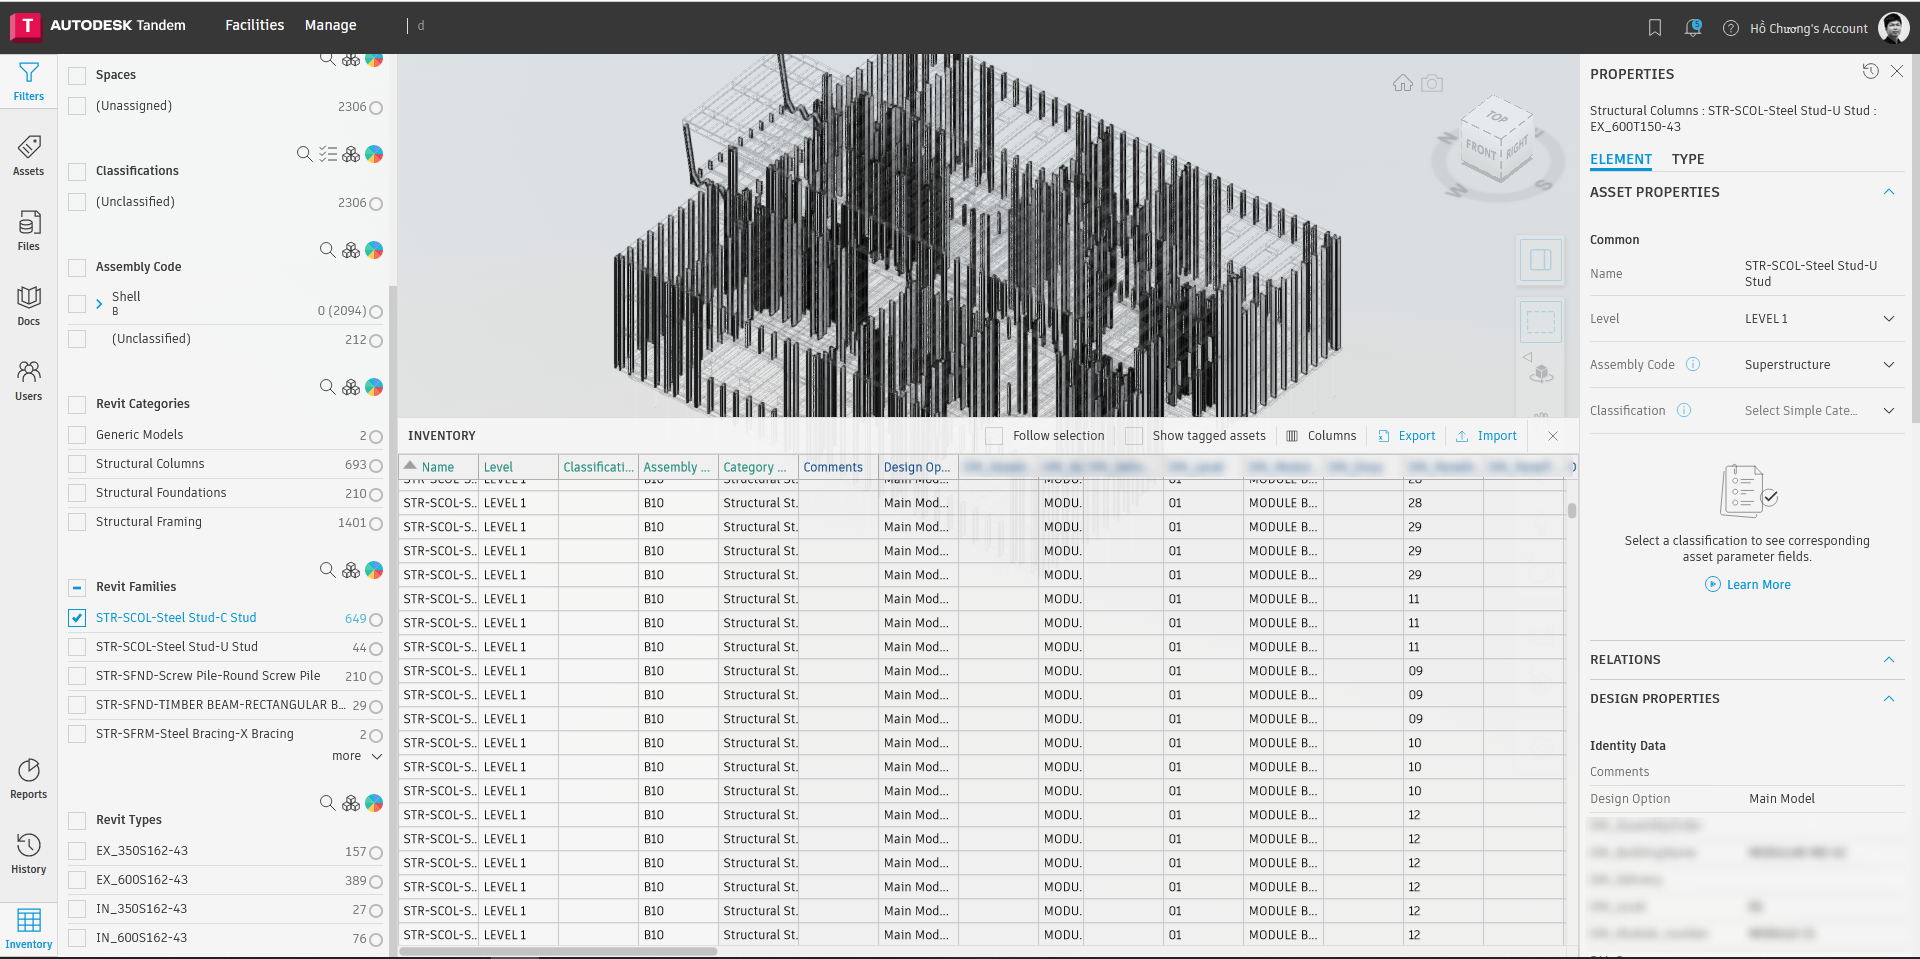Check the Structural Foundations category

coord(77,493)
